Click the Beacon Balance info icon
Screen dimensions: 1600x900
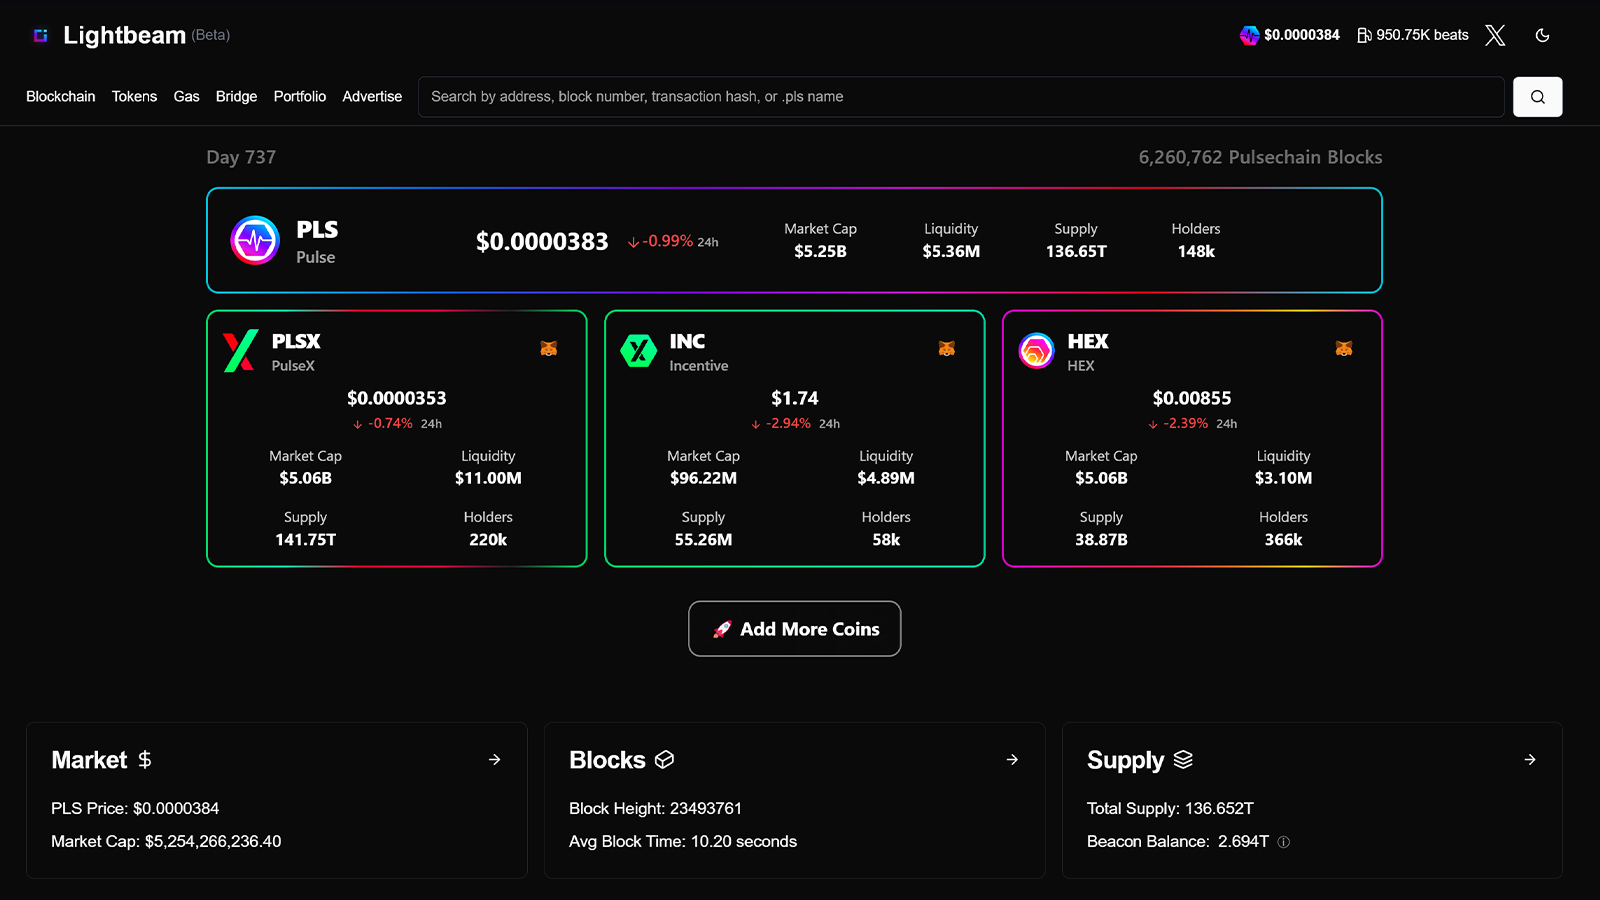tap(1284, 842)
